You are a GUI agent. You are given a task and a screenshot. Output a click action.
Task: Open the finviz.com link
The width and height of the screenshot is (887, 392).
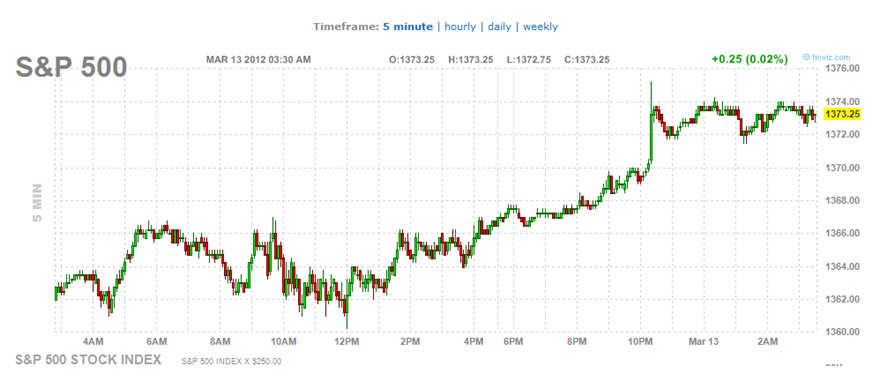tap(826, 57)
